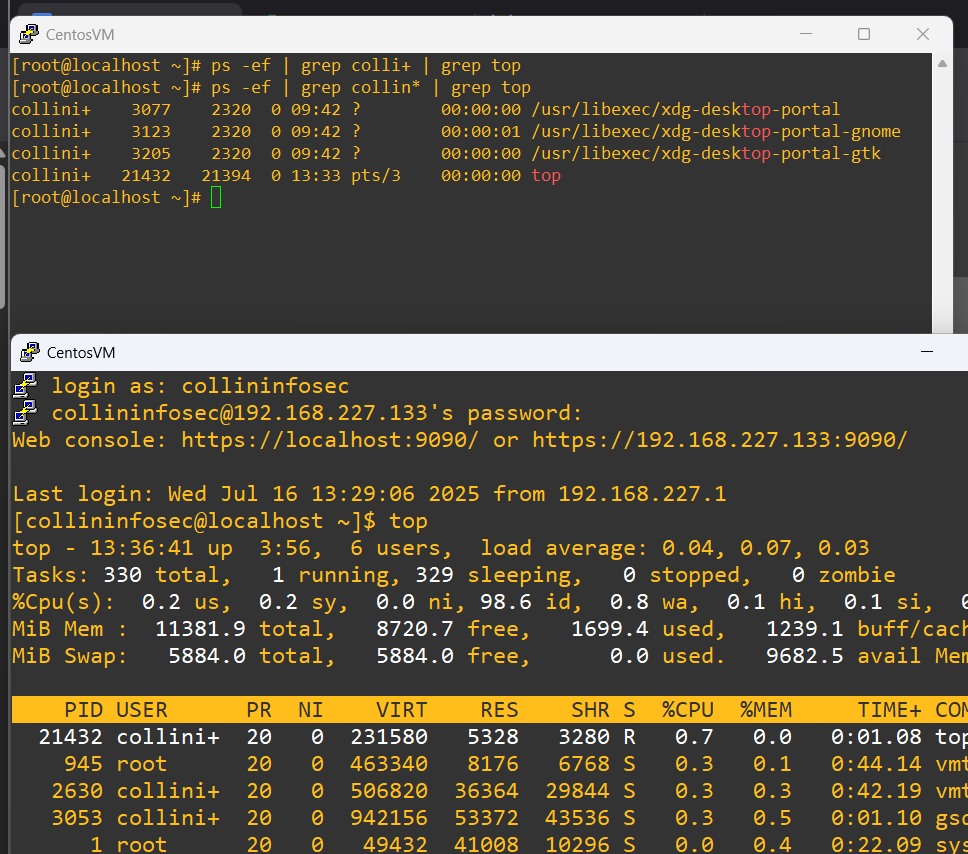Click the green cursor at the root prompt
The width and height of the screenshot is (968, 854).
[216, 198]
